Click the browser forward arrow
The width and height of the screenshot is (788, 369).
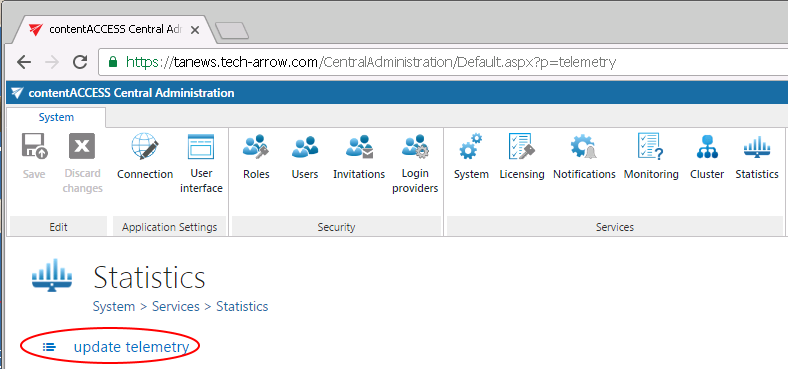coord(51,62)
